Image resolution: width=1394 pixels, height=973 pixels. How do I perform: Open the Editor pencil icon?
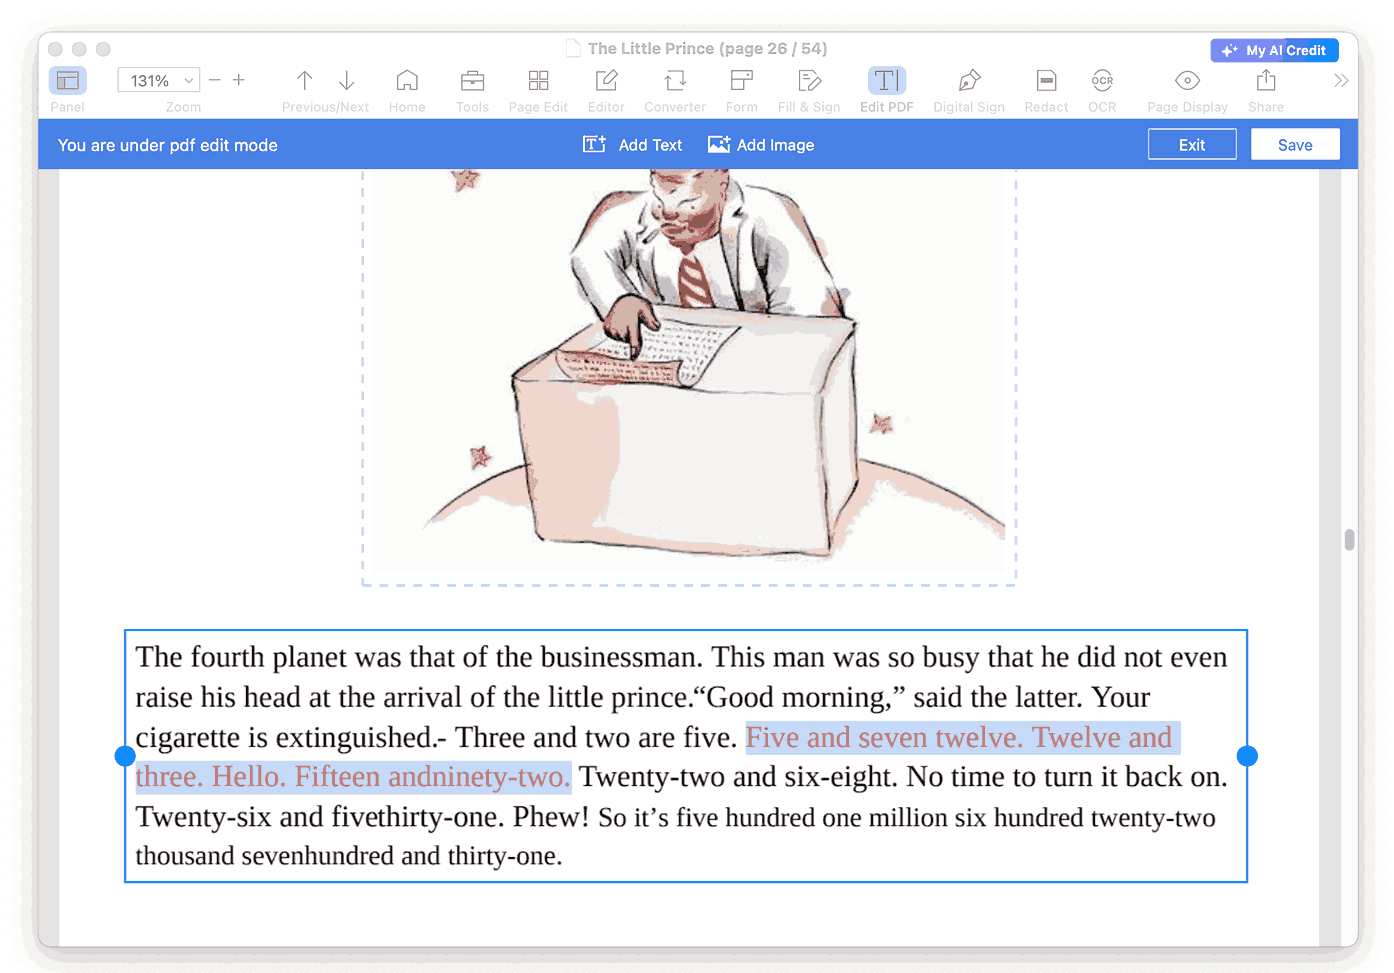[606, 80]
